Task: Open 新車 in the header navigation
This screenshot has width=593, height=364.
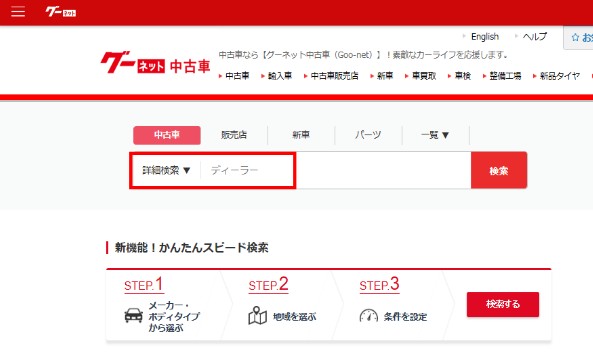Action: 385,76
